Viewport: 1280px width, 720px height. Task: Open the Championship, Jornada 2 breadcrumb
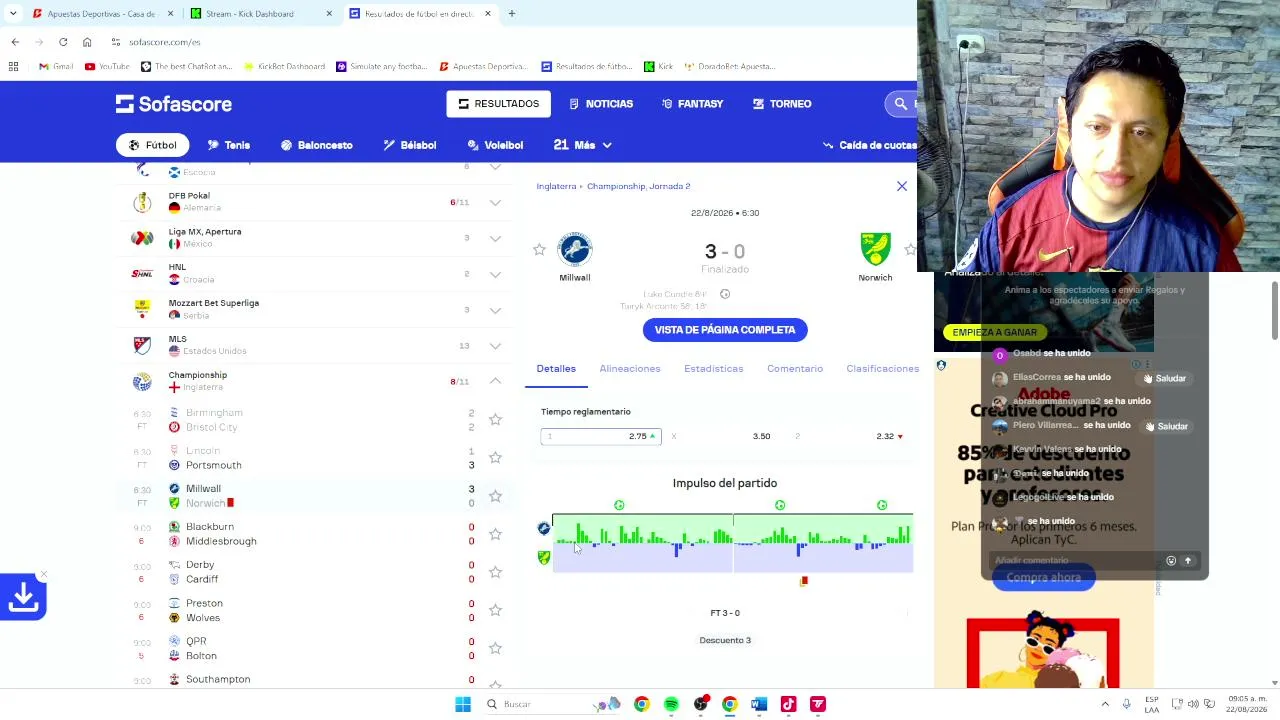click(638, 186)
